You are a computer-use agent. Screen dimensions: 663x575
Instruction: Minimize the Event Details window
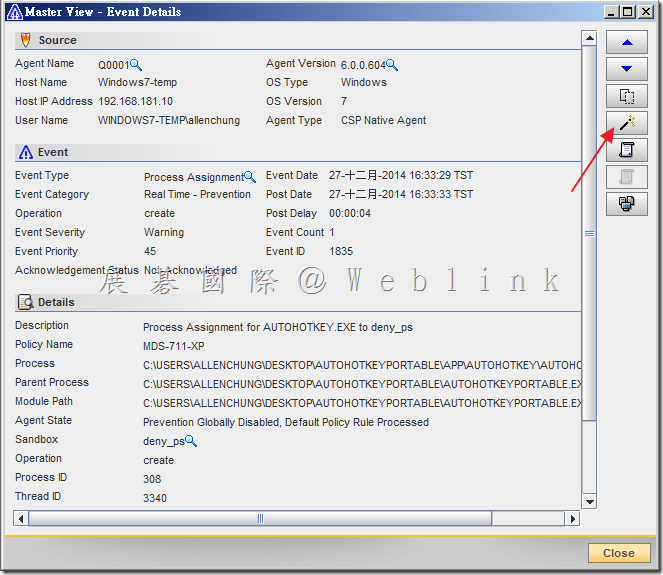point(611,11)
